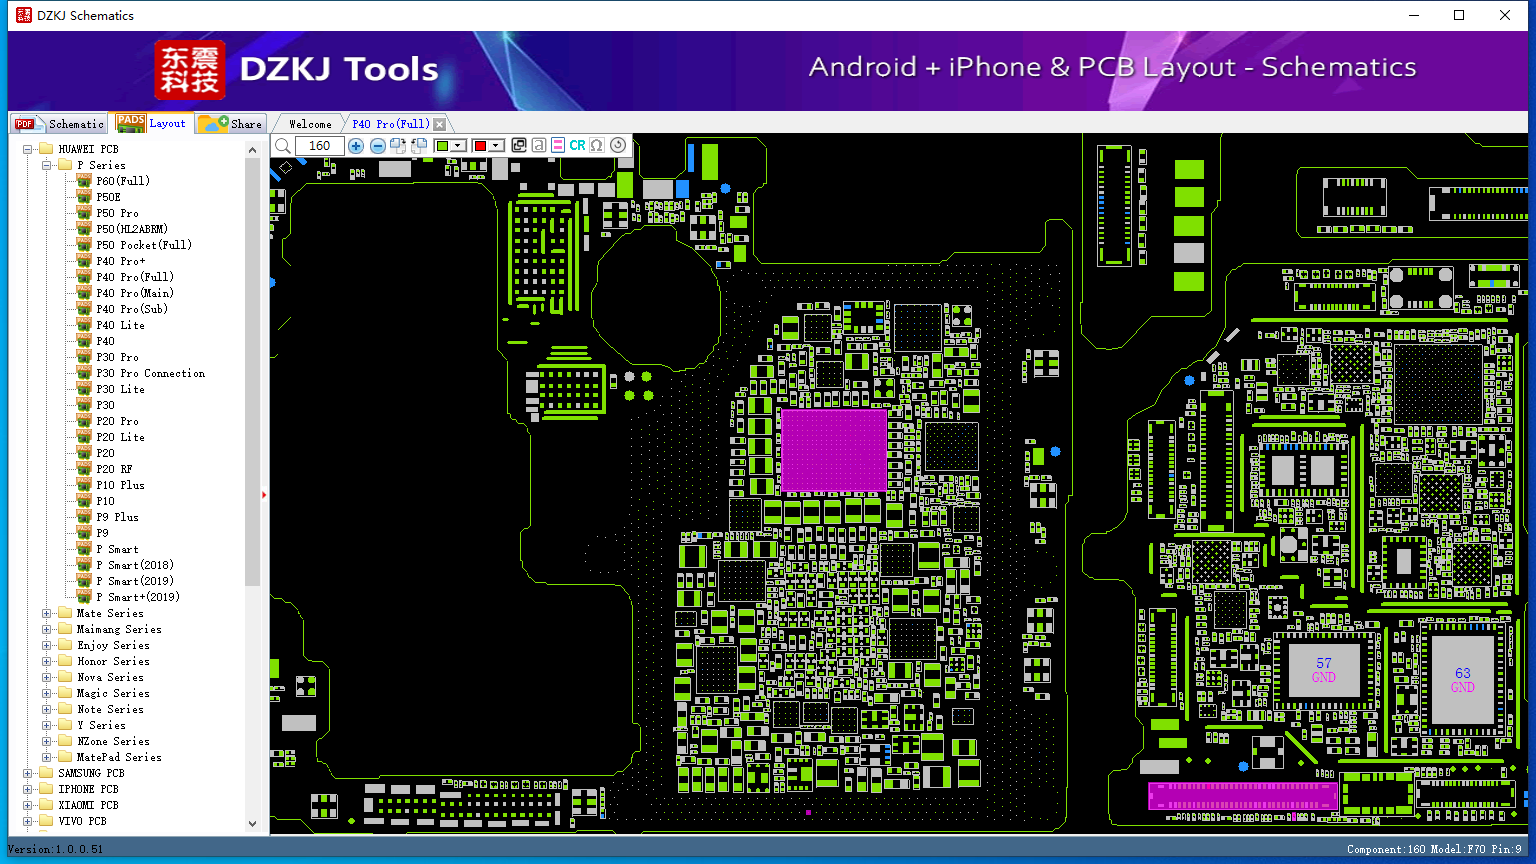Click the PADS icon beside P Smart(2019)
Screen dimensions: 1536x864
[x=84, y=581]
